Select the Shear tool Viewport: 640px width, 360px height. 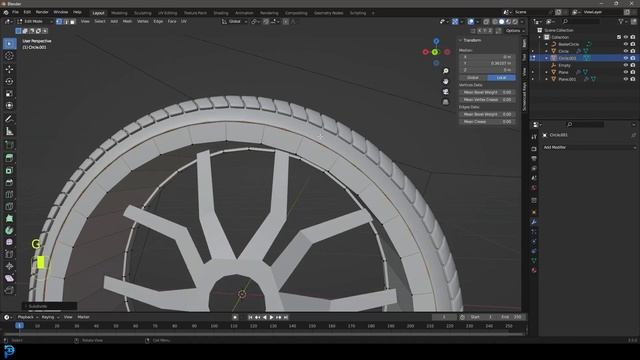(x=9, y=278)
